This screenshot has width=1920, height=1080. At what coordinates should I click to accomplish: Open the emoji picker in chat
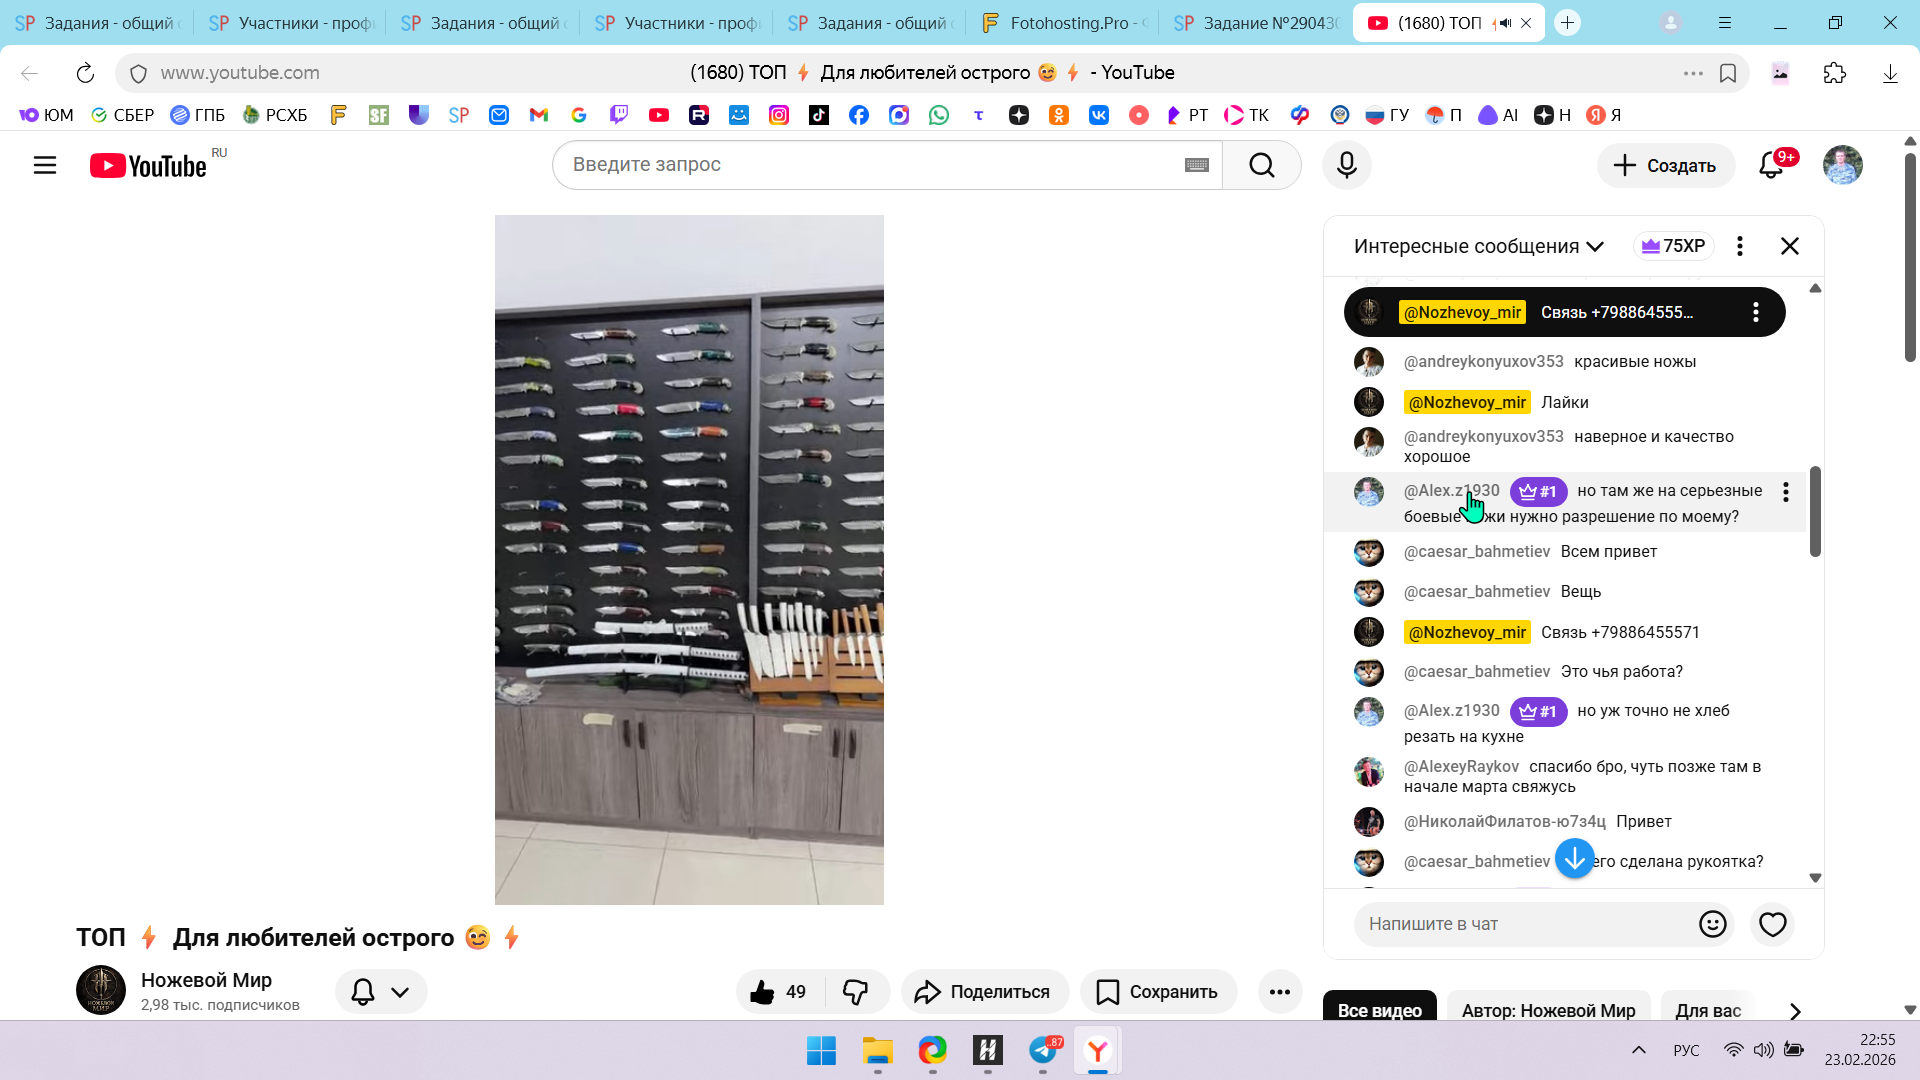[1712, 924]
